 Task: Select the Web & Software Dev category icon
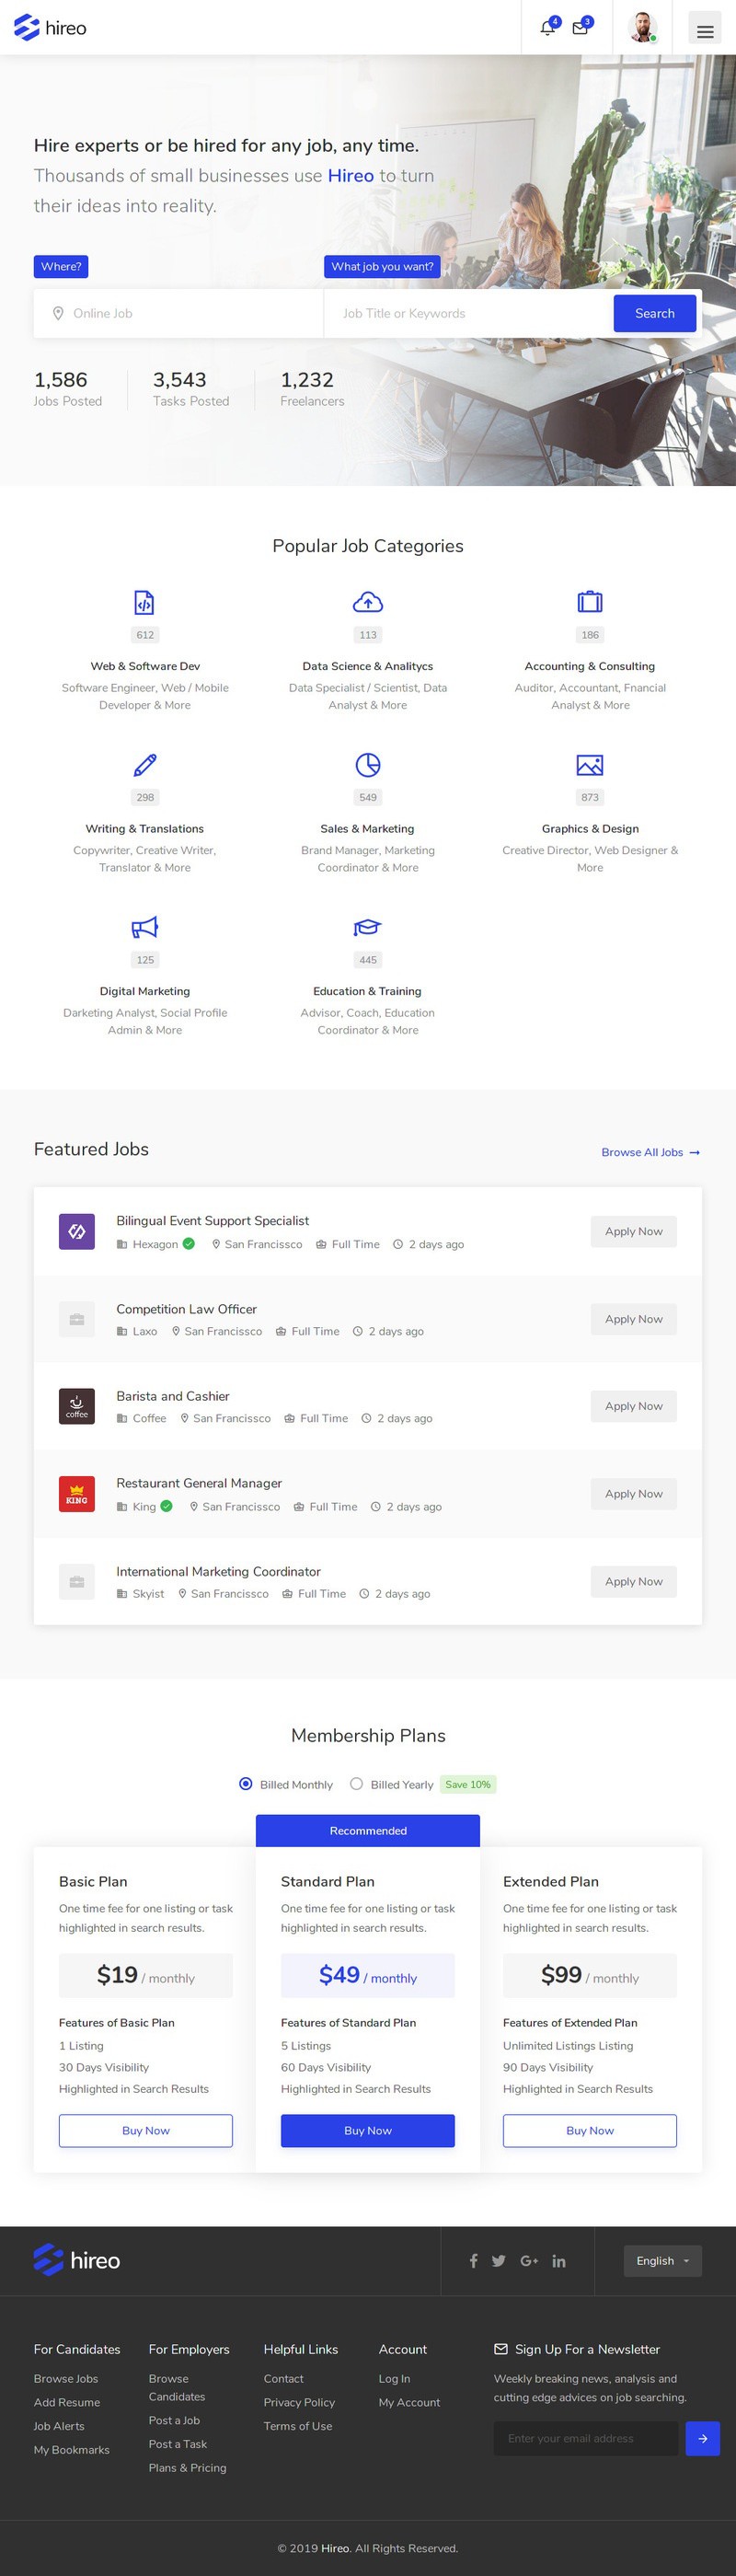[x=145, y=602]
